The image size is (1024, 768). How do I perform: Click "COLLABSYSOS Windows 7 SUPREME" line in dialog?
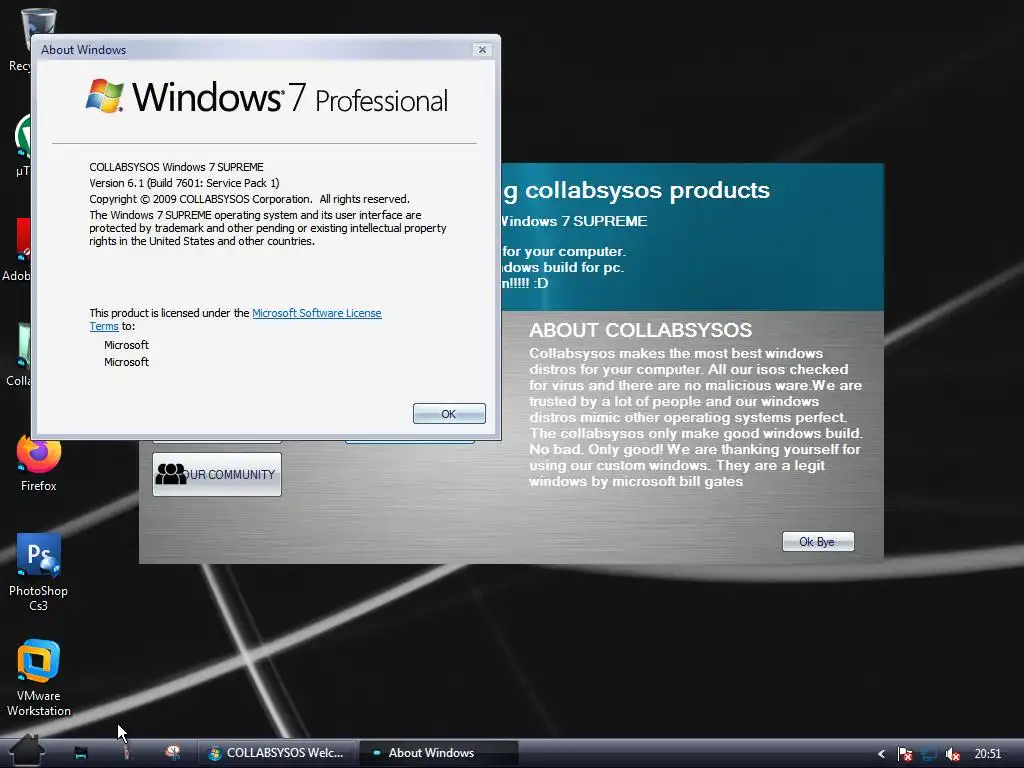coord(176,167)
